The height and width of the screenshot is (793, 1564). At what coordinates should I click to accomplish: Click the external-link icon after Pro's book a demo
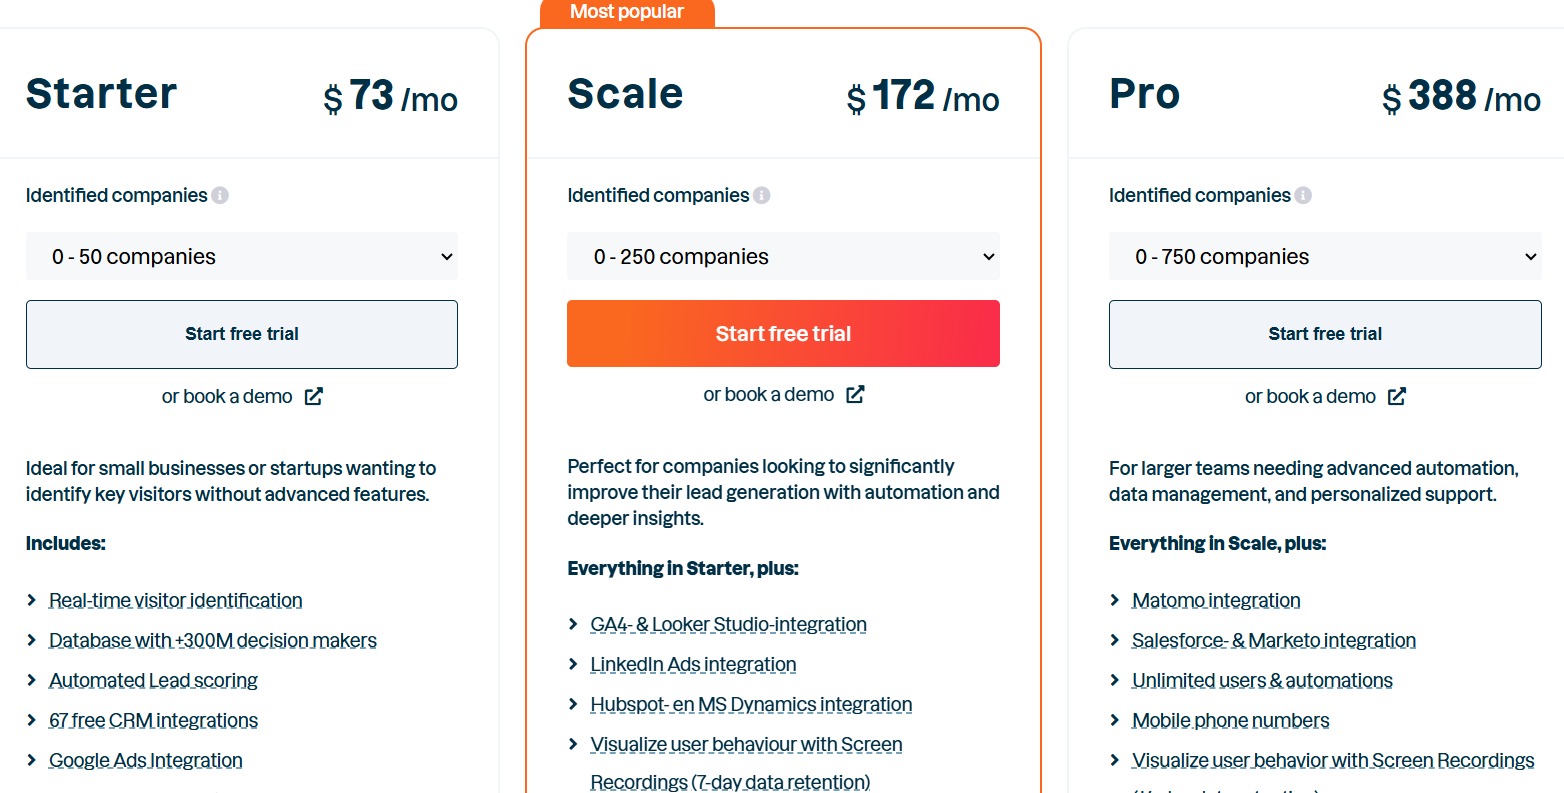coord(1398,396)
